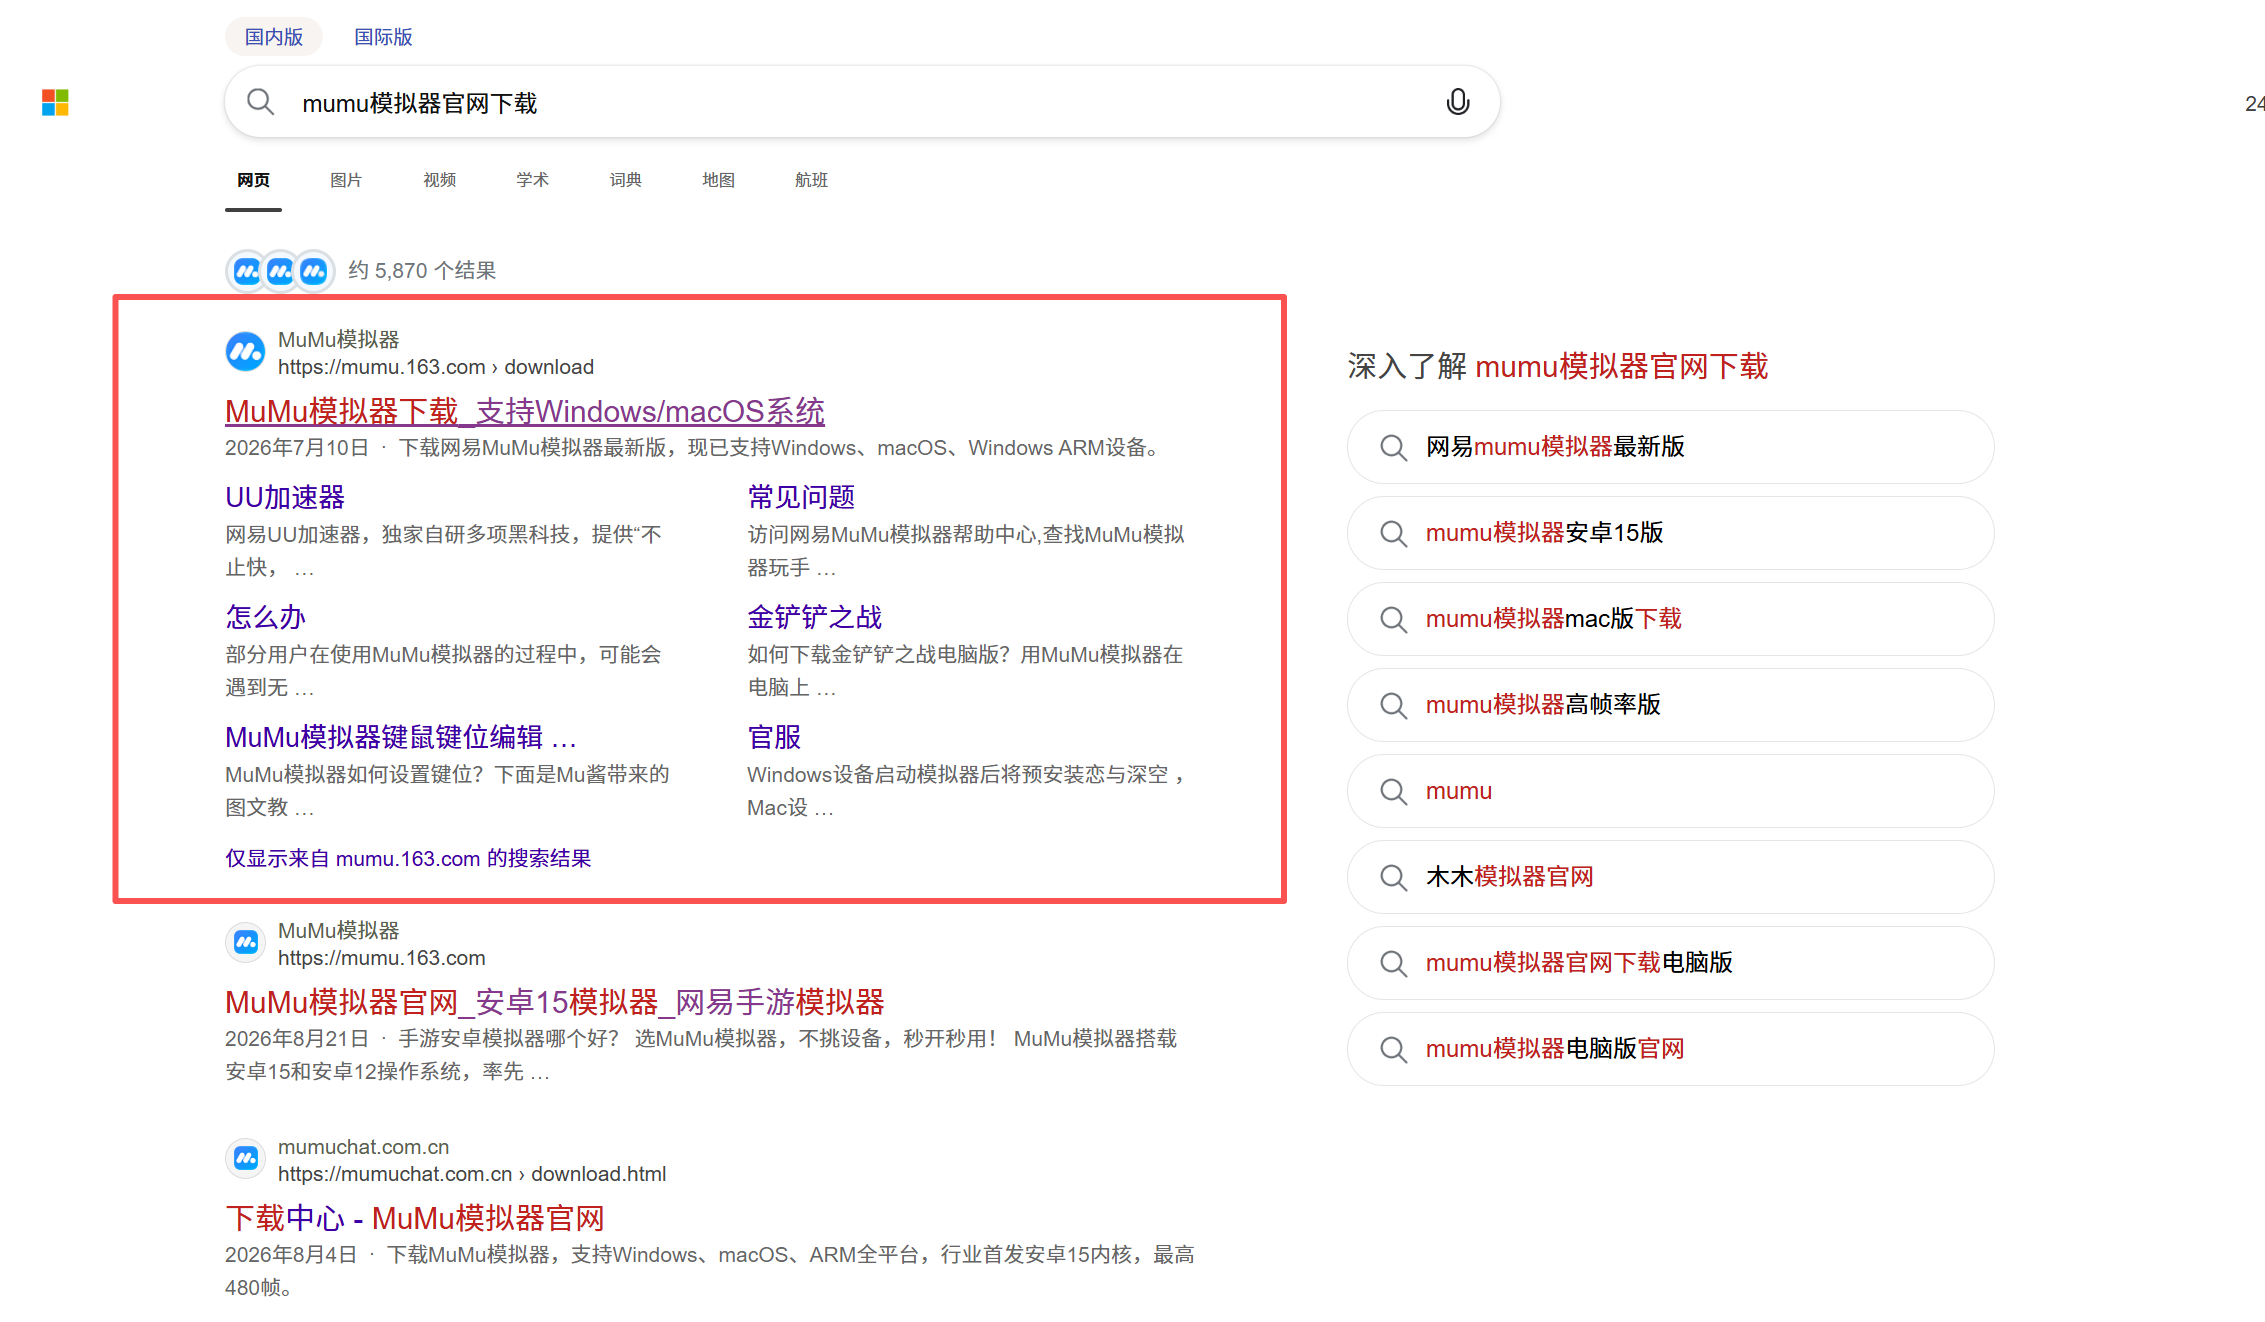Select the plain mumu related search

[x=1670, y=791]
